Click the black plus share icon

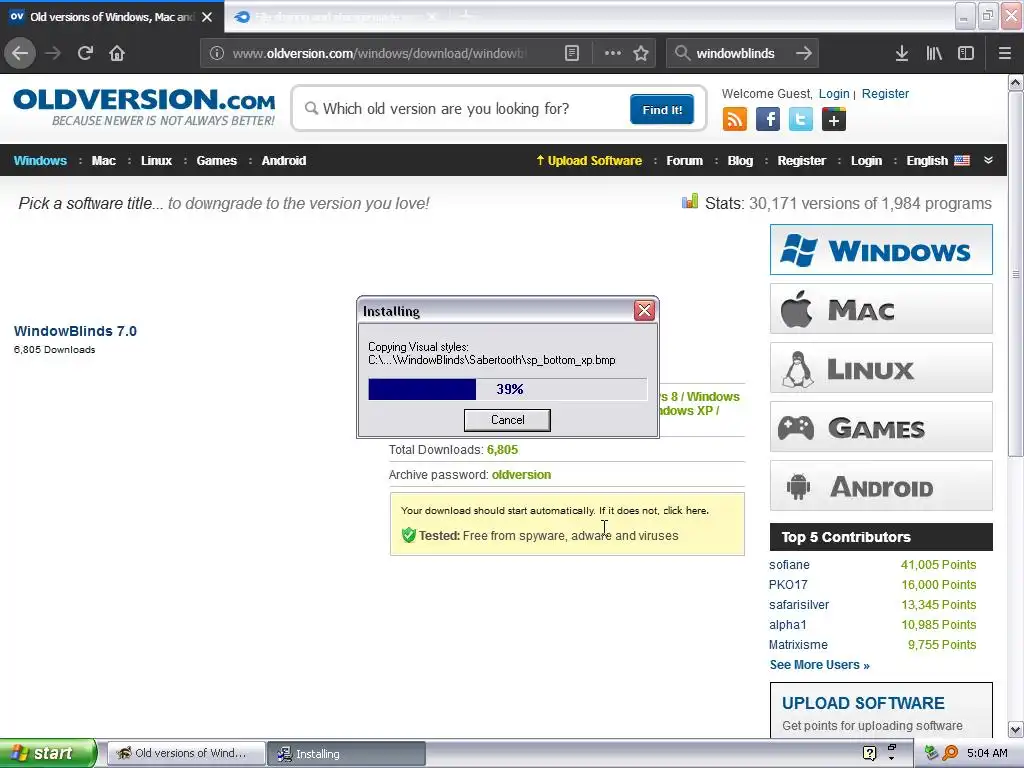[833, 120]
